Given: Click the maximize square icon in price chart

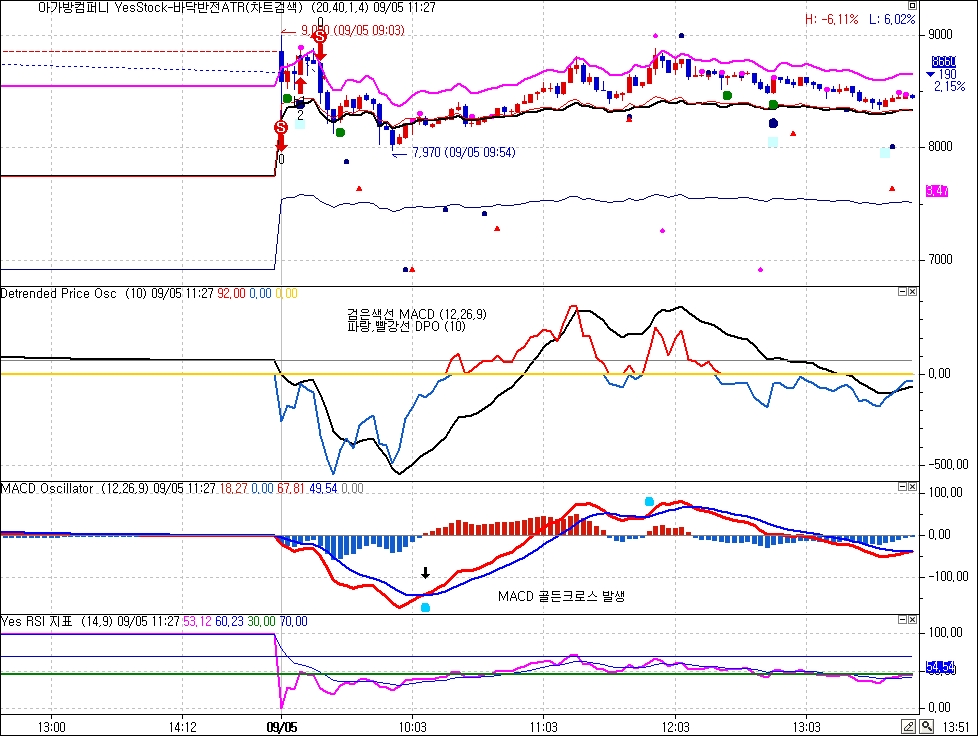Looking at the screenshot, I should (x=912, y=6).
